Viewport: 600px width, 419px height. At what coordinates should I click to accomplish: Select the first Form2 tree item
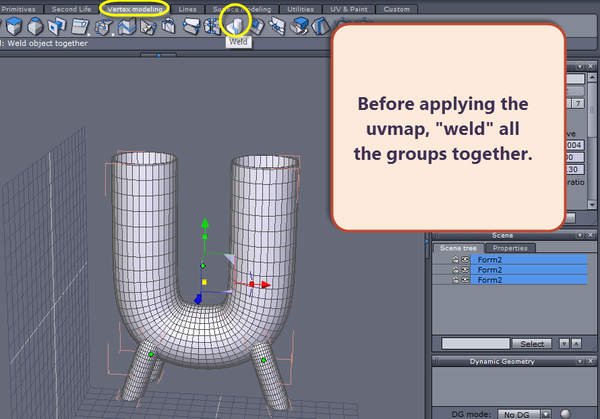pyautogui.click(x=529, y=259)
